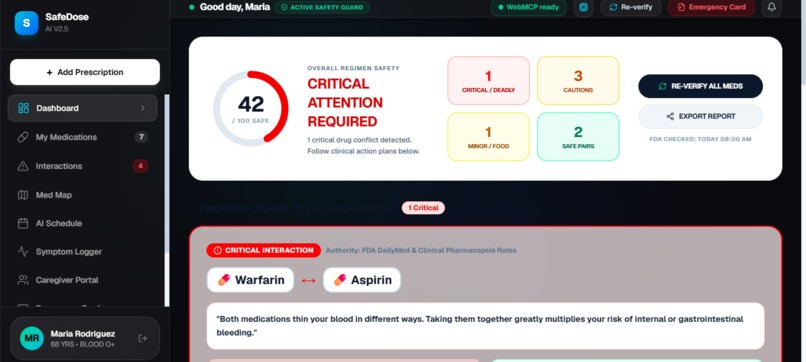The image size is (806, 362).
Task: Click the Med Map icon
Action: point(23,195)
